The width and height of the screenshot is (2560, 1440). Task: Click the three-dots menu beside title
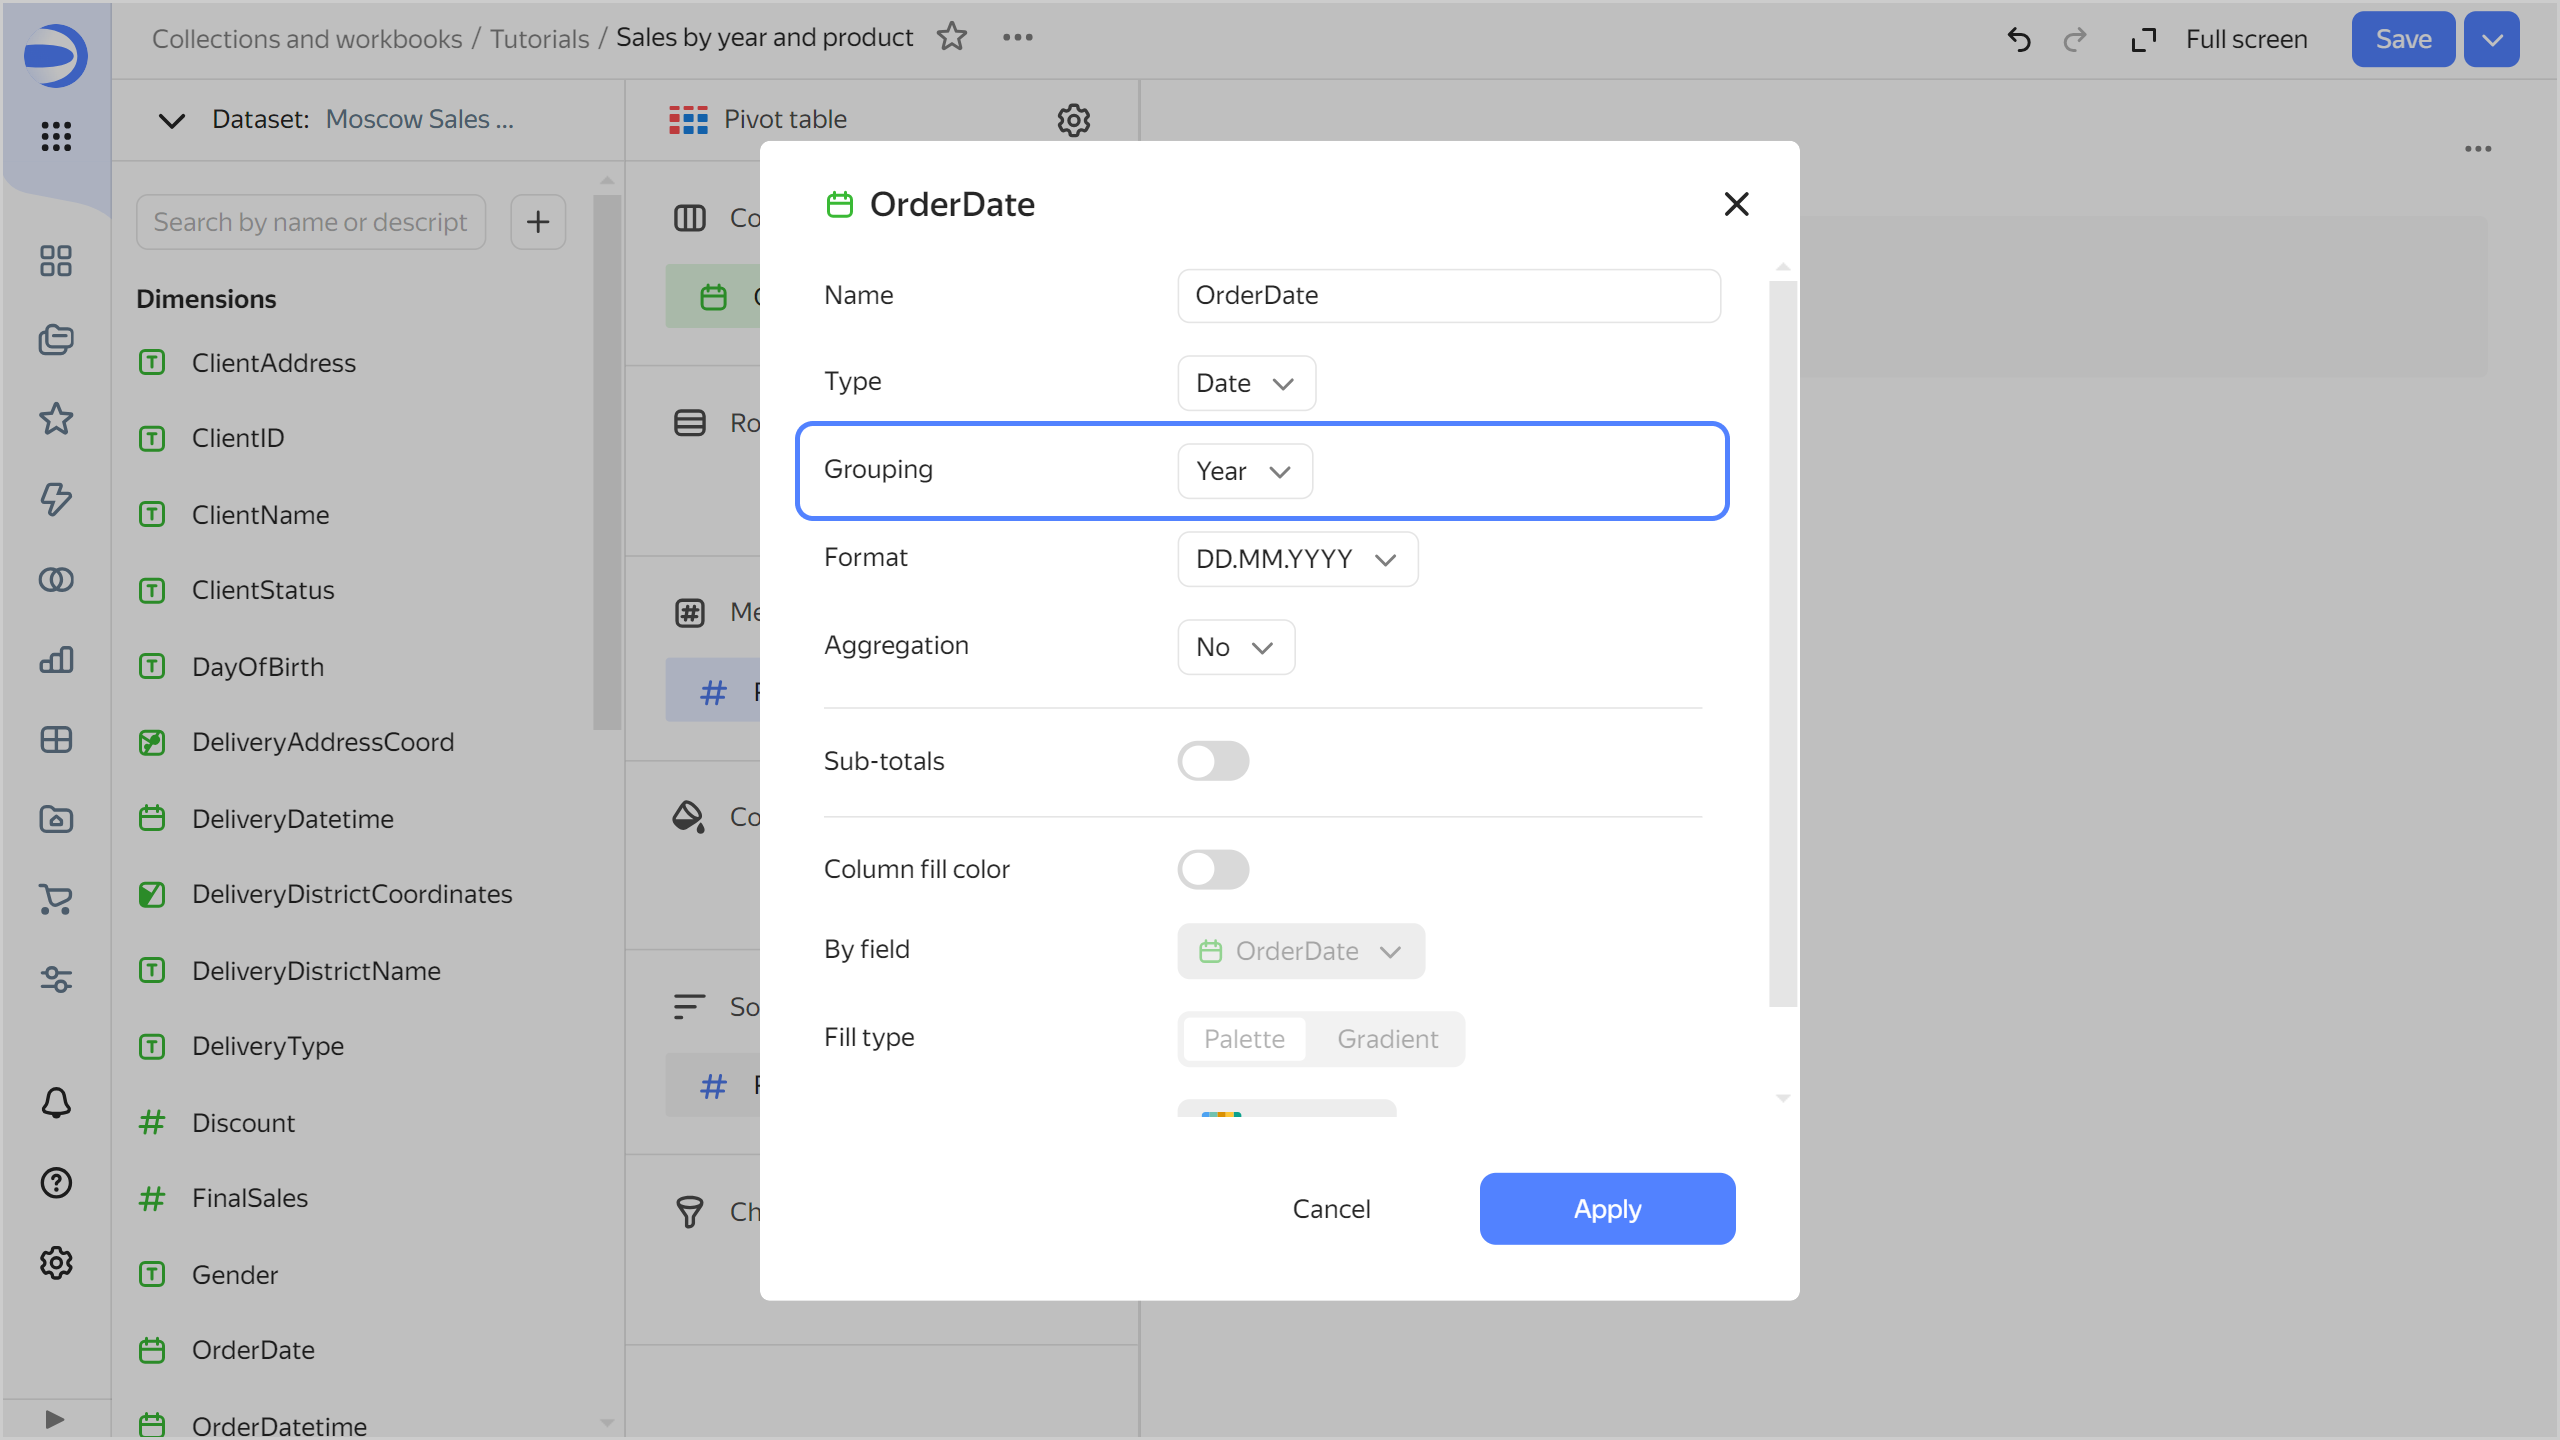pyautogui.click(x=1017, y=37)
